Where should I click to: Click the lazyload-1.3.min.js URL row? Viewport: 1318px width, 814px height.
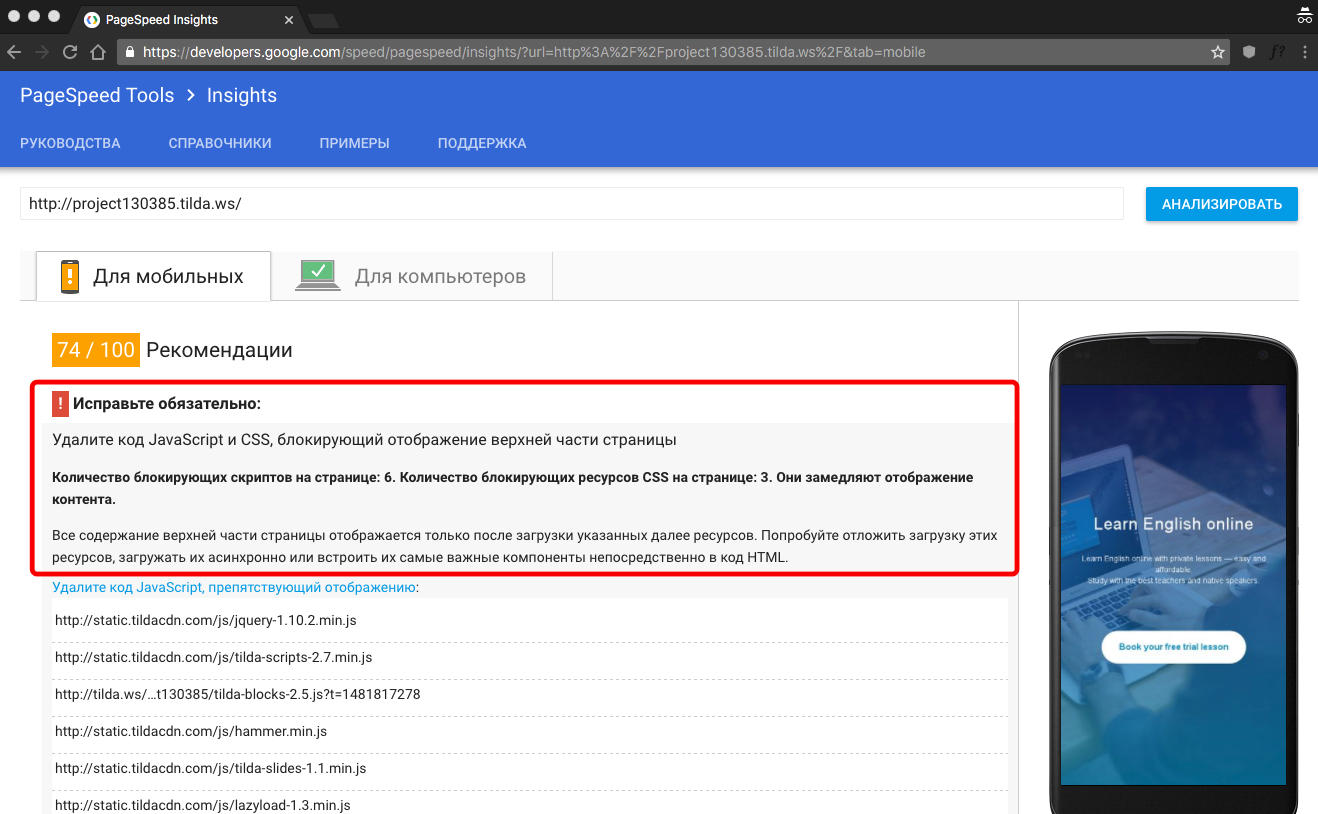[530, 803]
